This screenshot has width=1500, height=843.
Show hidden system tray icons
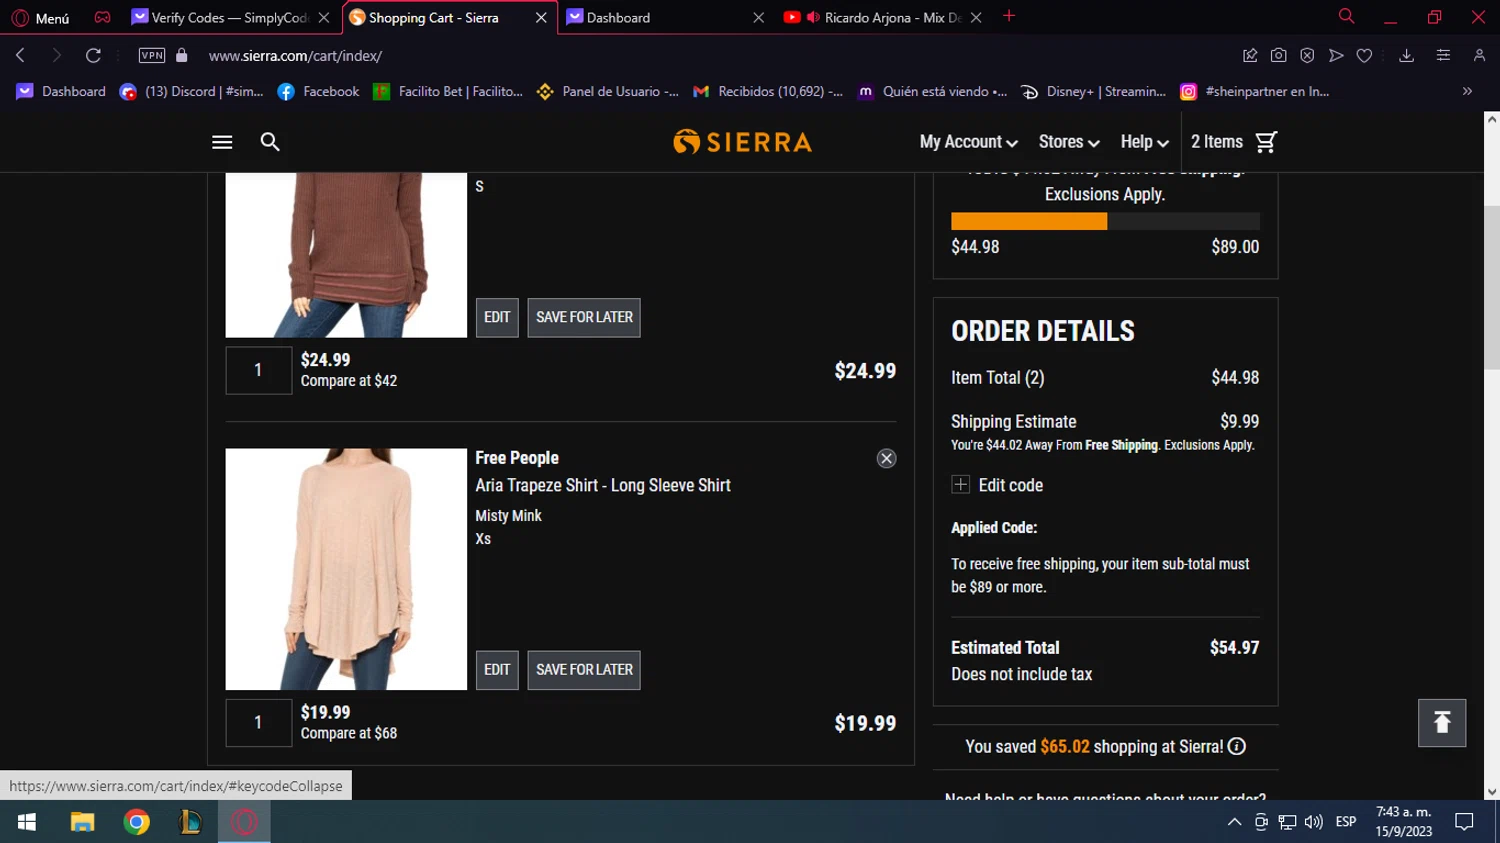(x=1234, y=822)
